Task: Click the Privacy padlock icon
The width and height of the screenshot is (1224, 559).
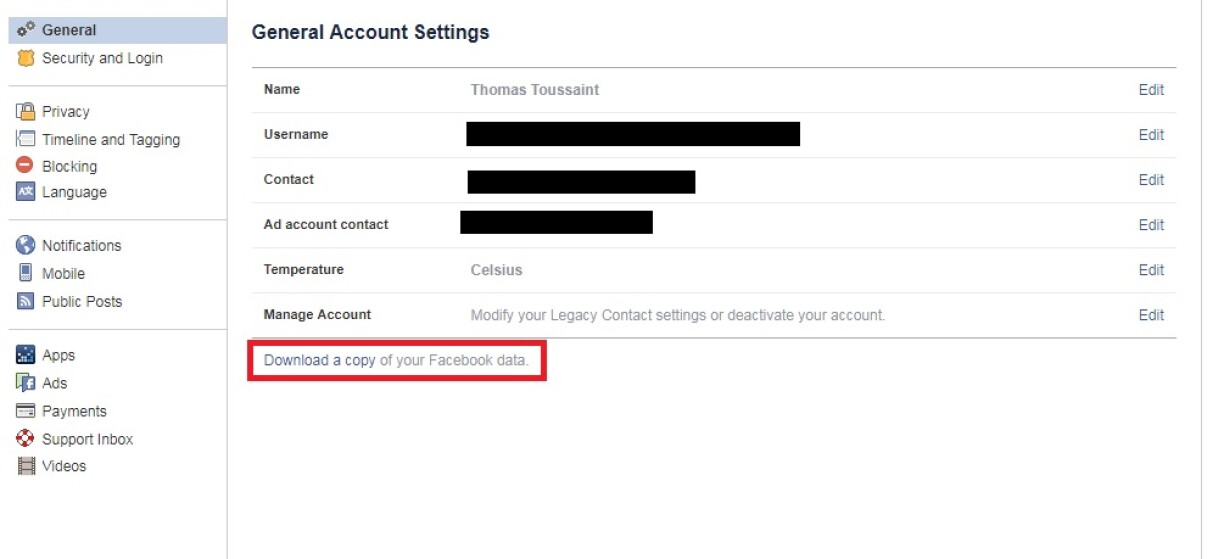Action: pos(26,112)
